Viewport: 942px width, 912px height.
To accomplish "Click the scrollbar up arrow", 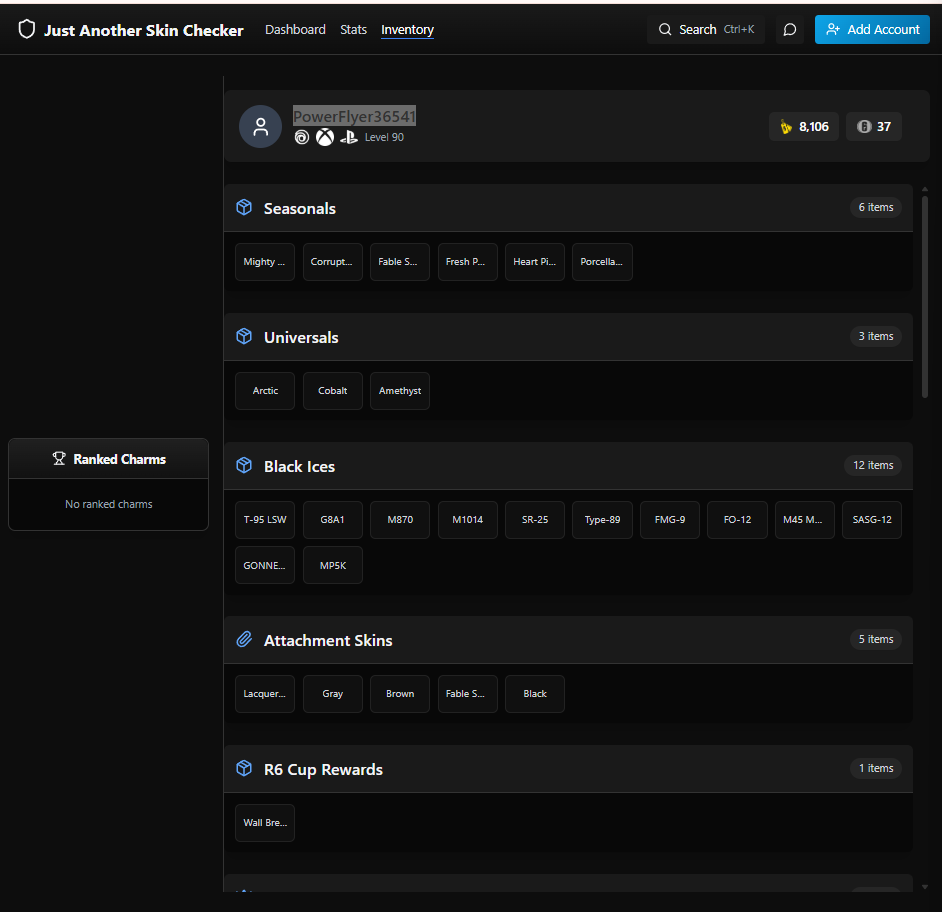I will coord(925,189).
